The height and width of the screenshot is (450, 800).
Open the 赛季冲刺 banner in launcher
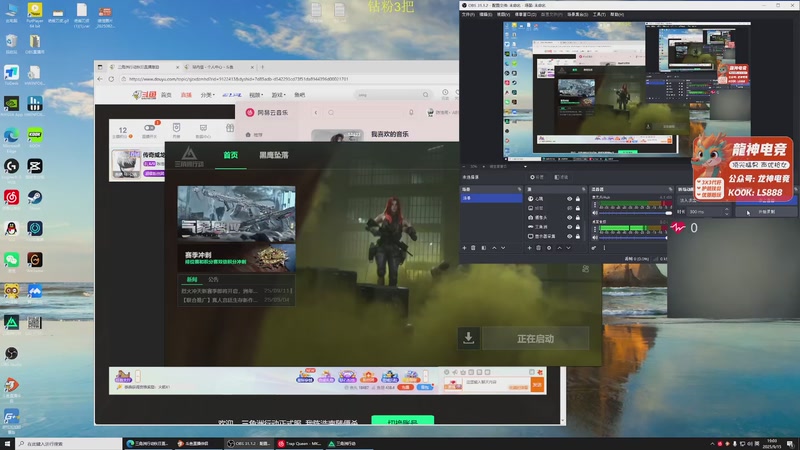pos(236,258)
